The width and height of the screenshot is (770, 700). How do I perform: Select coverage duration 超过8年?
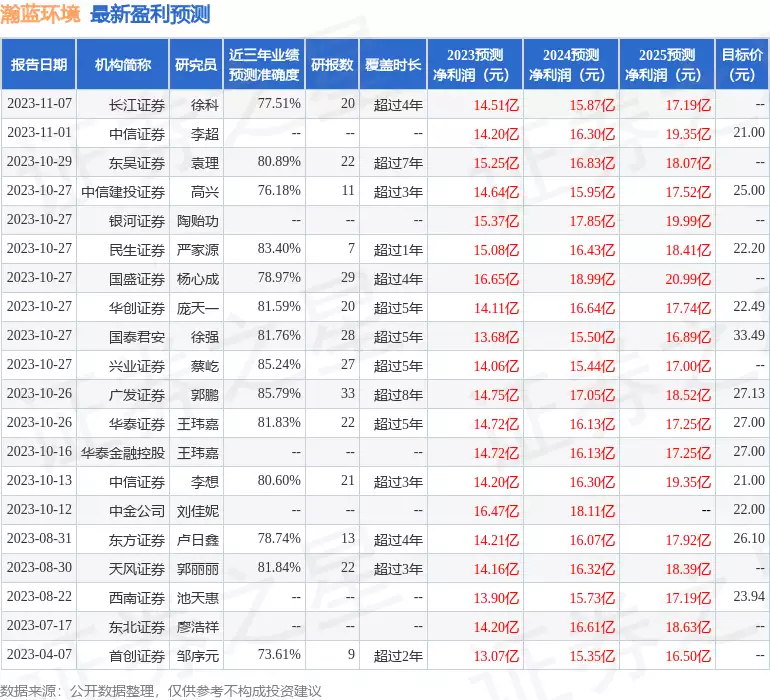398,394
